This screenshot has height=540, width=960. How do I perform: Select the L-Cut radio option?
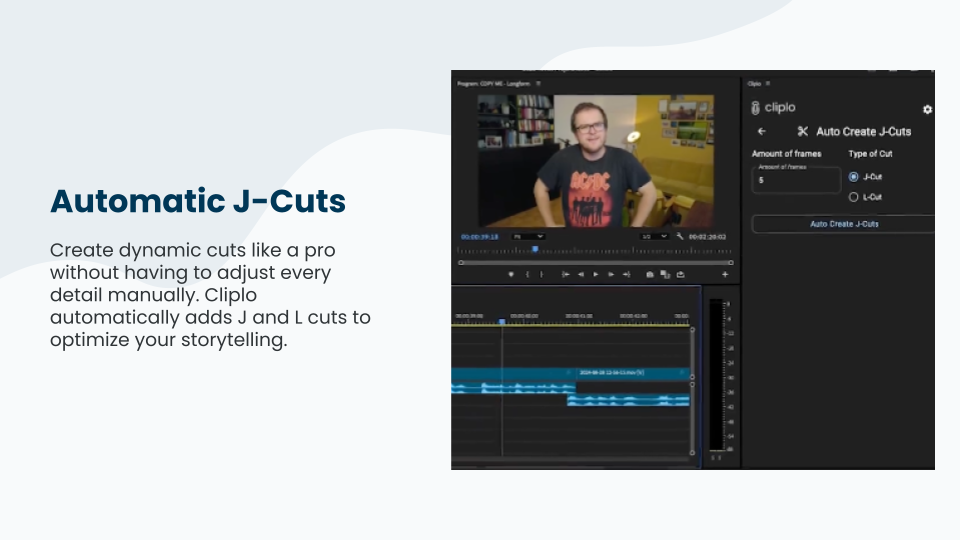coord(853,197)
